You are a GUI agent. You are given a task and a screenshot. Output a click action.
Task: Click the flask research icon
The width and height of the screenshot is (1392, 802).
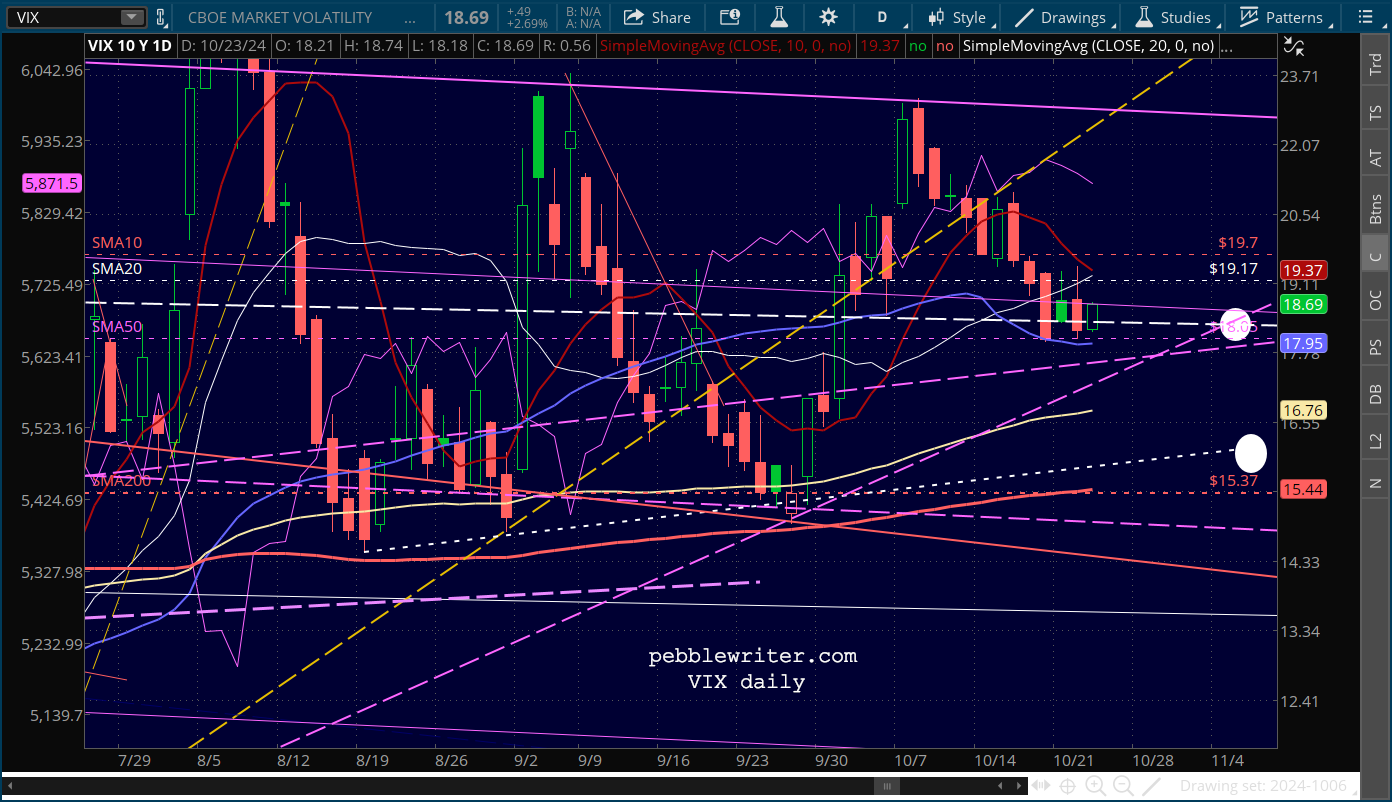pos(778,17)
